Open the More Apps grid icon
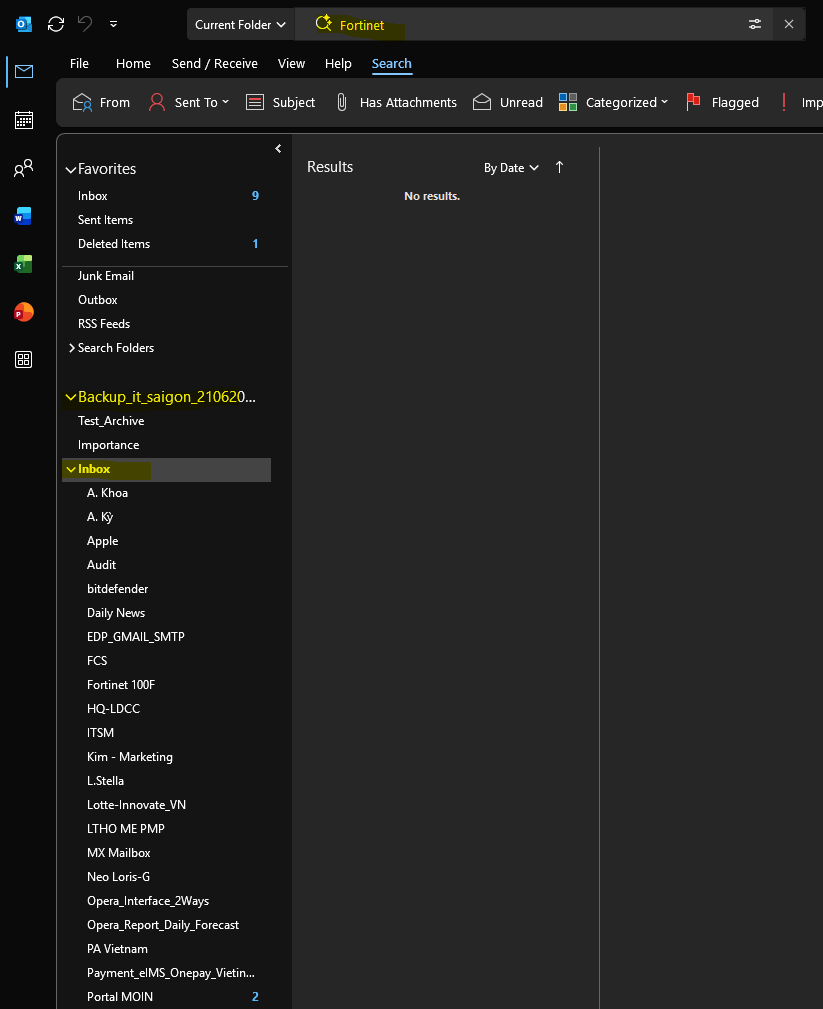 pyautogui.click(x=24, y=360)
